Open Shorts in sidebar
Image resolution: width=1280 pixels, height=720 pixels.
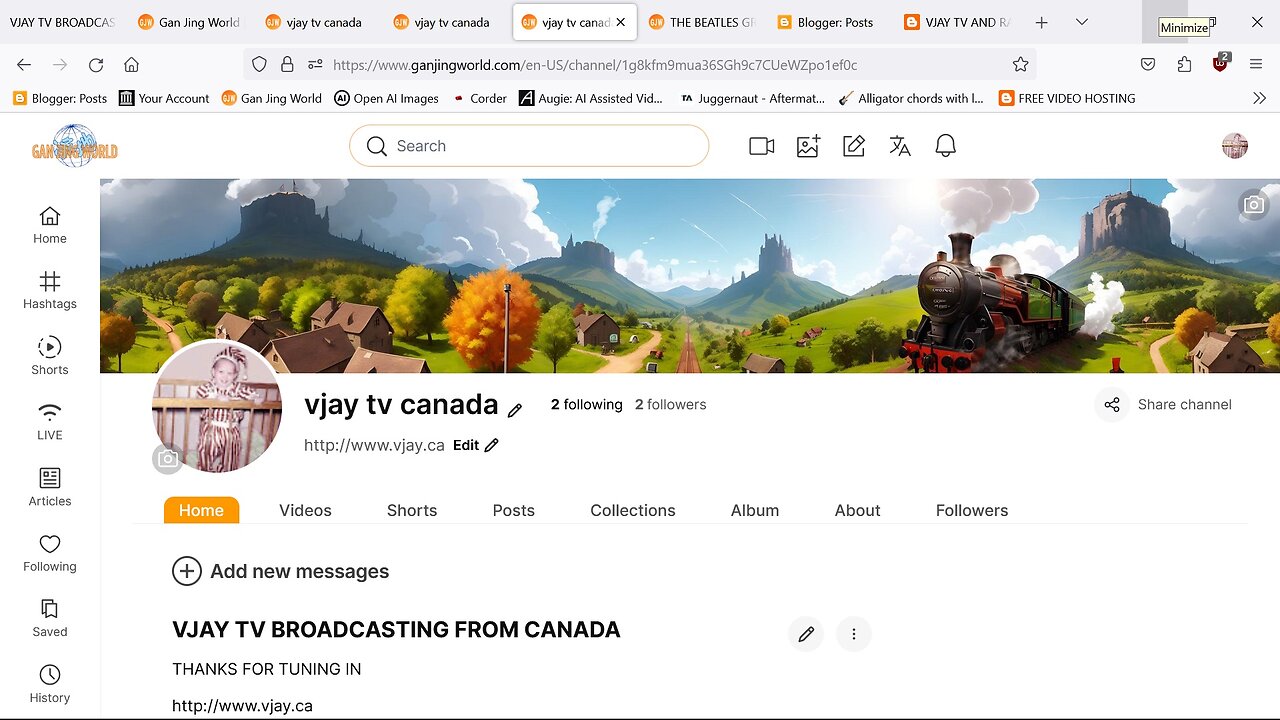(x=50, y=356)
